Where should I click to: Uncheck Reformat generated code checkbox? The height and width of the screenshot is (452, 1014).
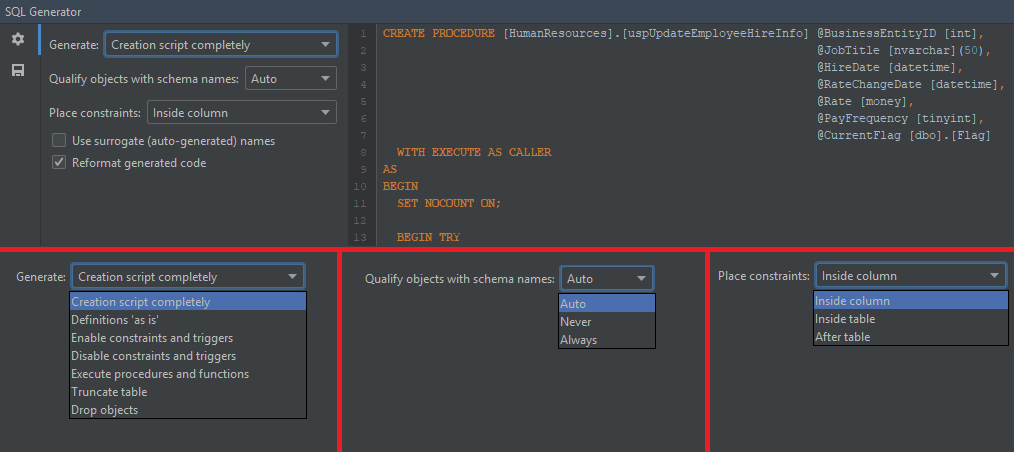pyautogui.click(x=59, y=162)
